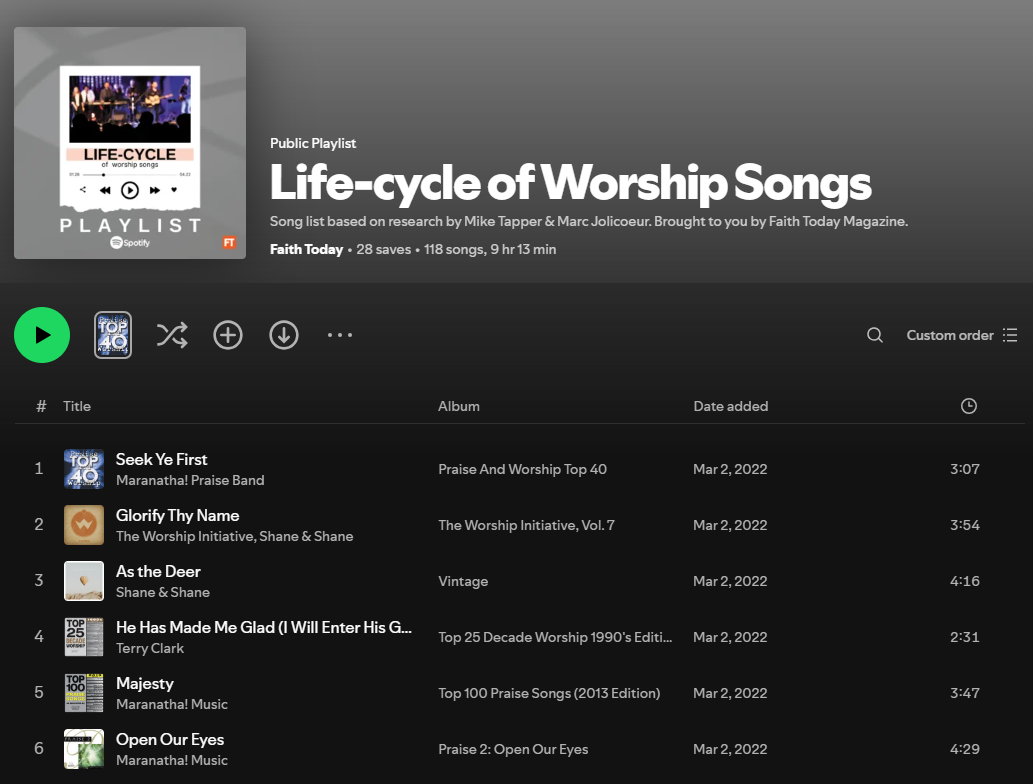Open album Praise 2: Open Our Eyes
The width and height of the screenshot is (1033, 784).
513,749
